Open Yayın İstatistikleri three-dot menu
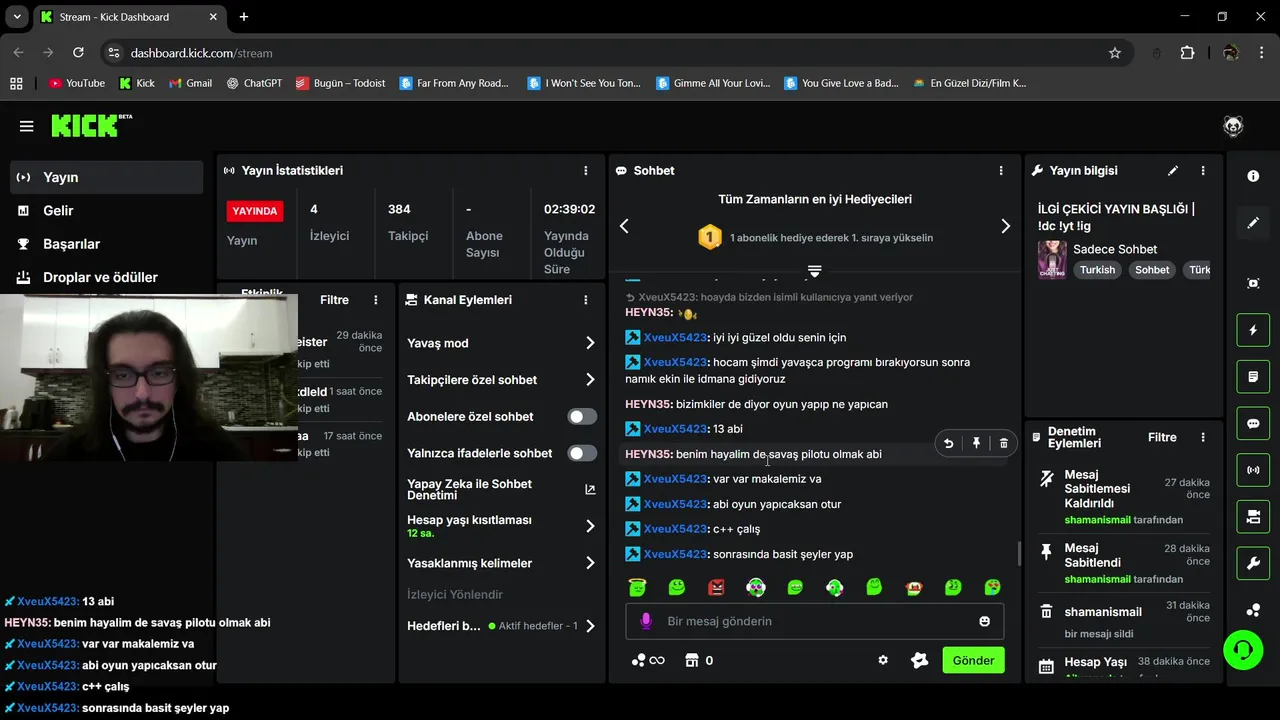Image resolution: width=1280 pixels, height=720 pixels. [x=586, y=171]
